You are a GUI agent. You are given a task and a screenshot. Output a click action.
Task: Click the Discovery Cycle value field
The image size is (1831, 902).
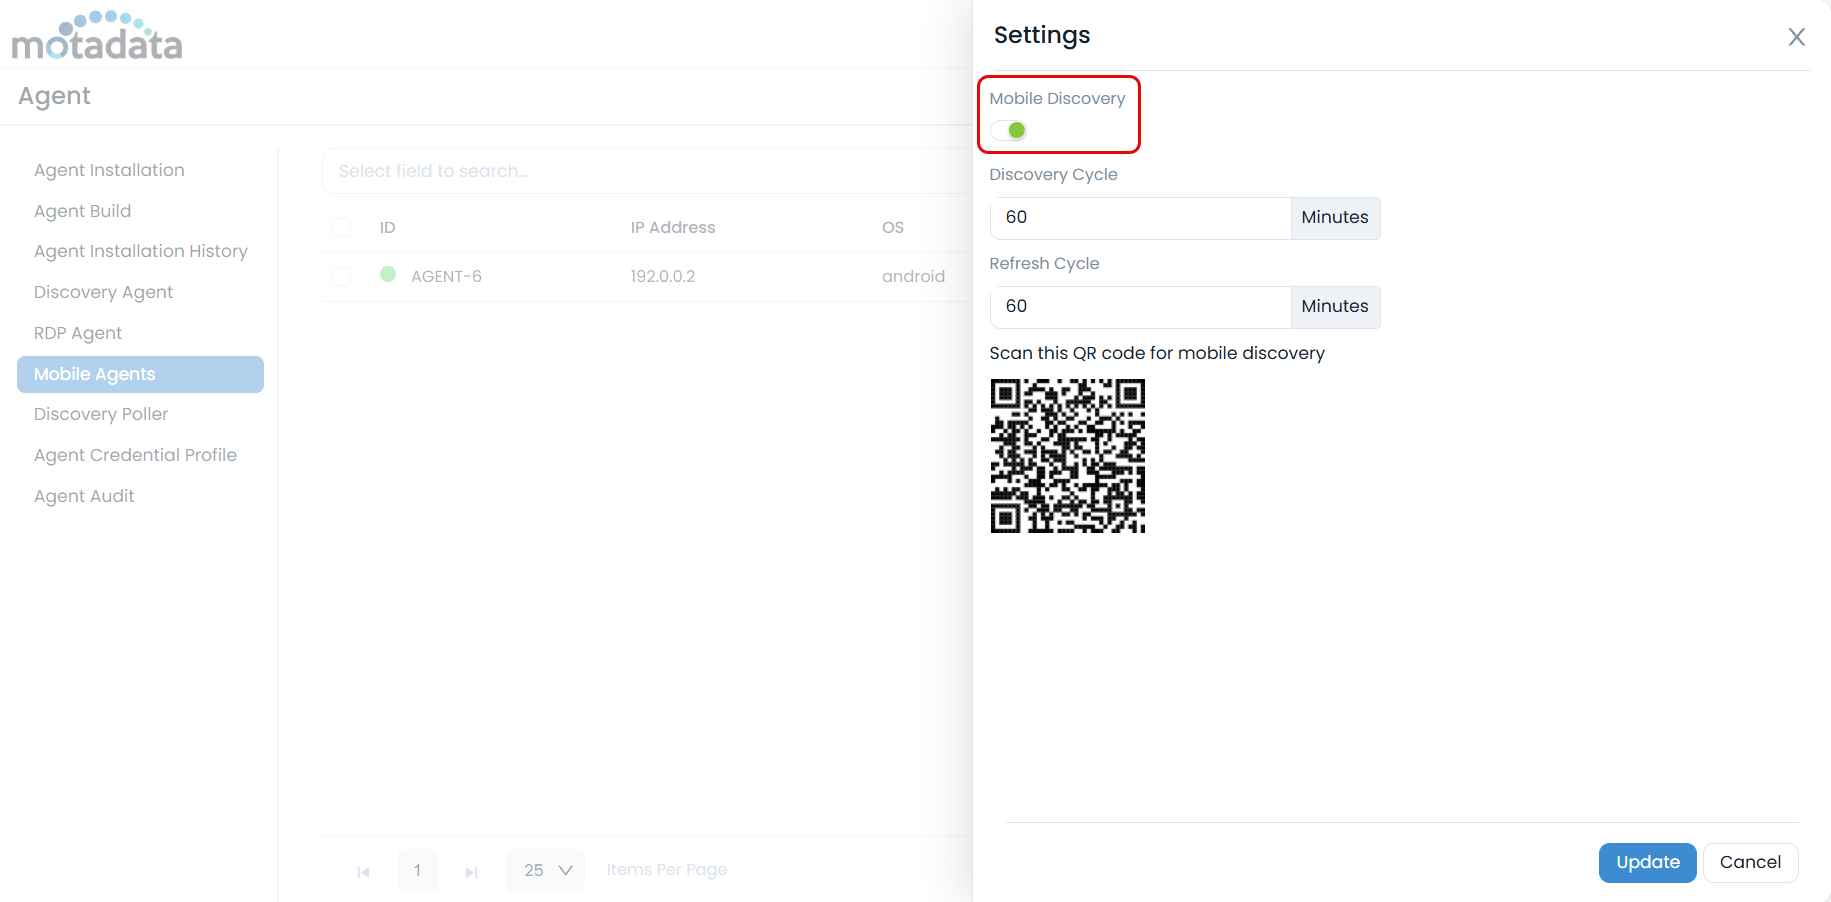(1140, 218)
